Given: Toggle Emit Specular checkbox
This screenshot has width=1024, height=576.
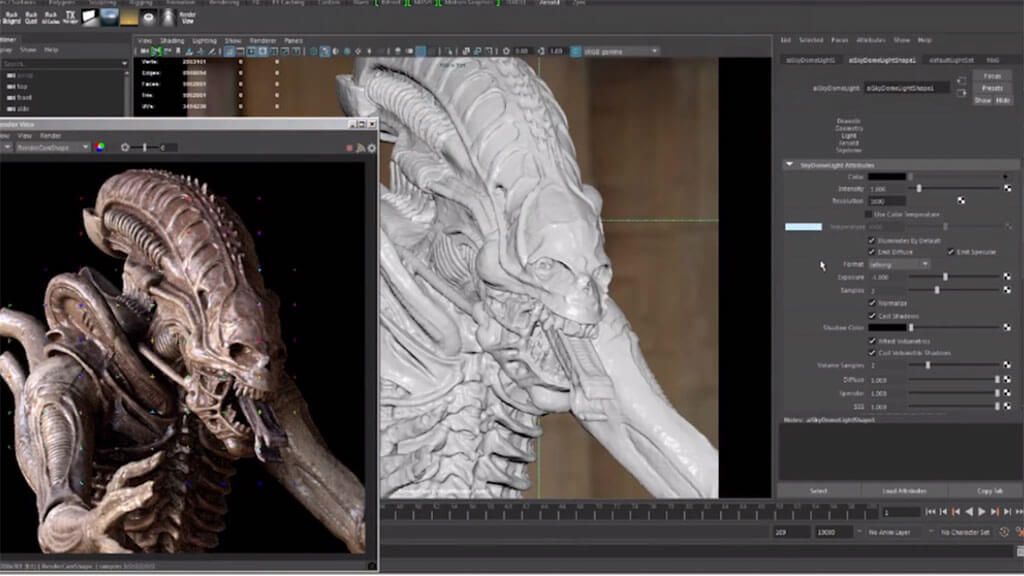Looking at the screenshot, I should [x=951, y=251].
